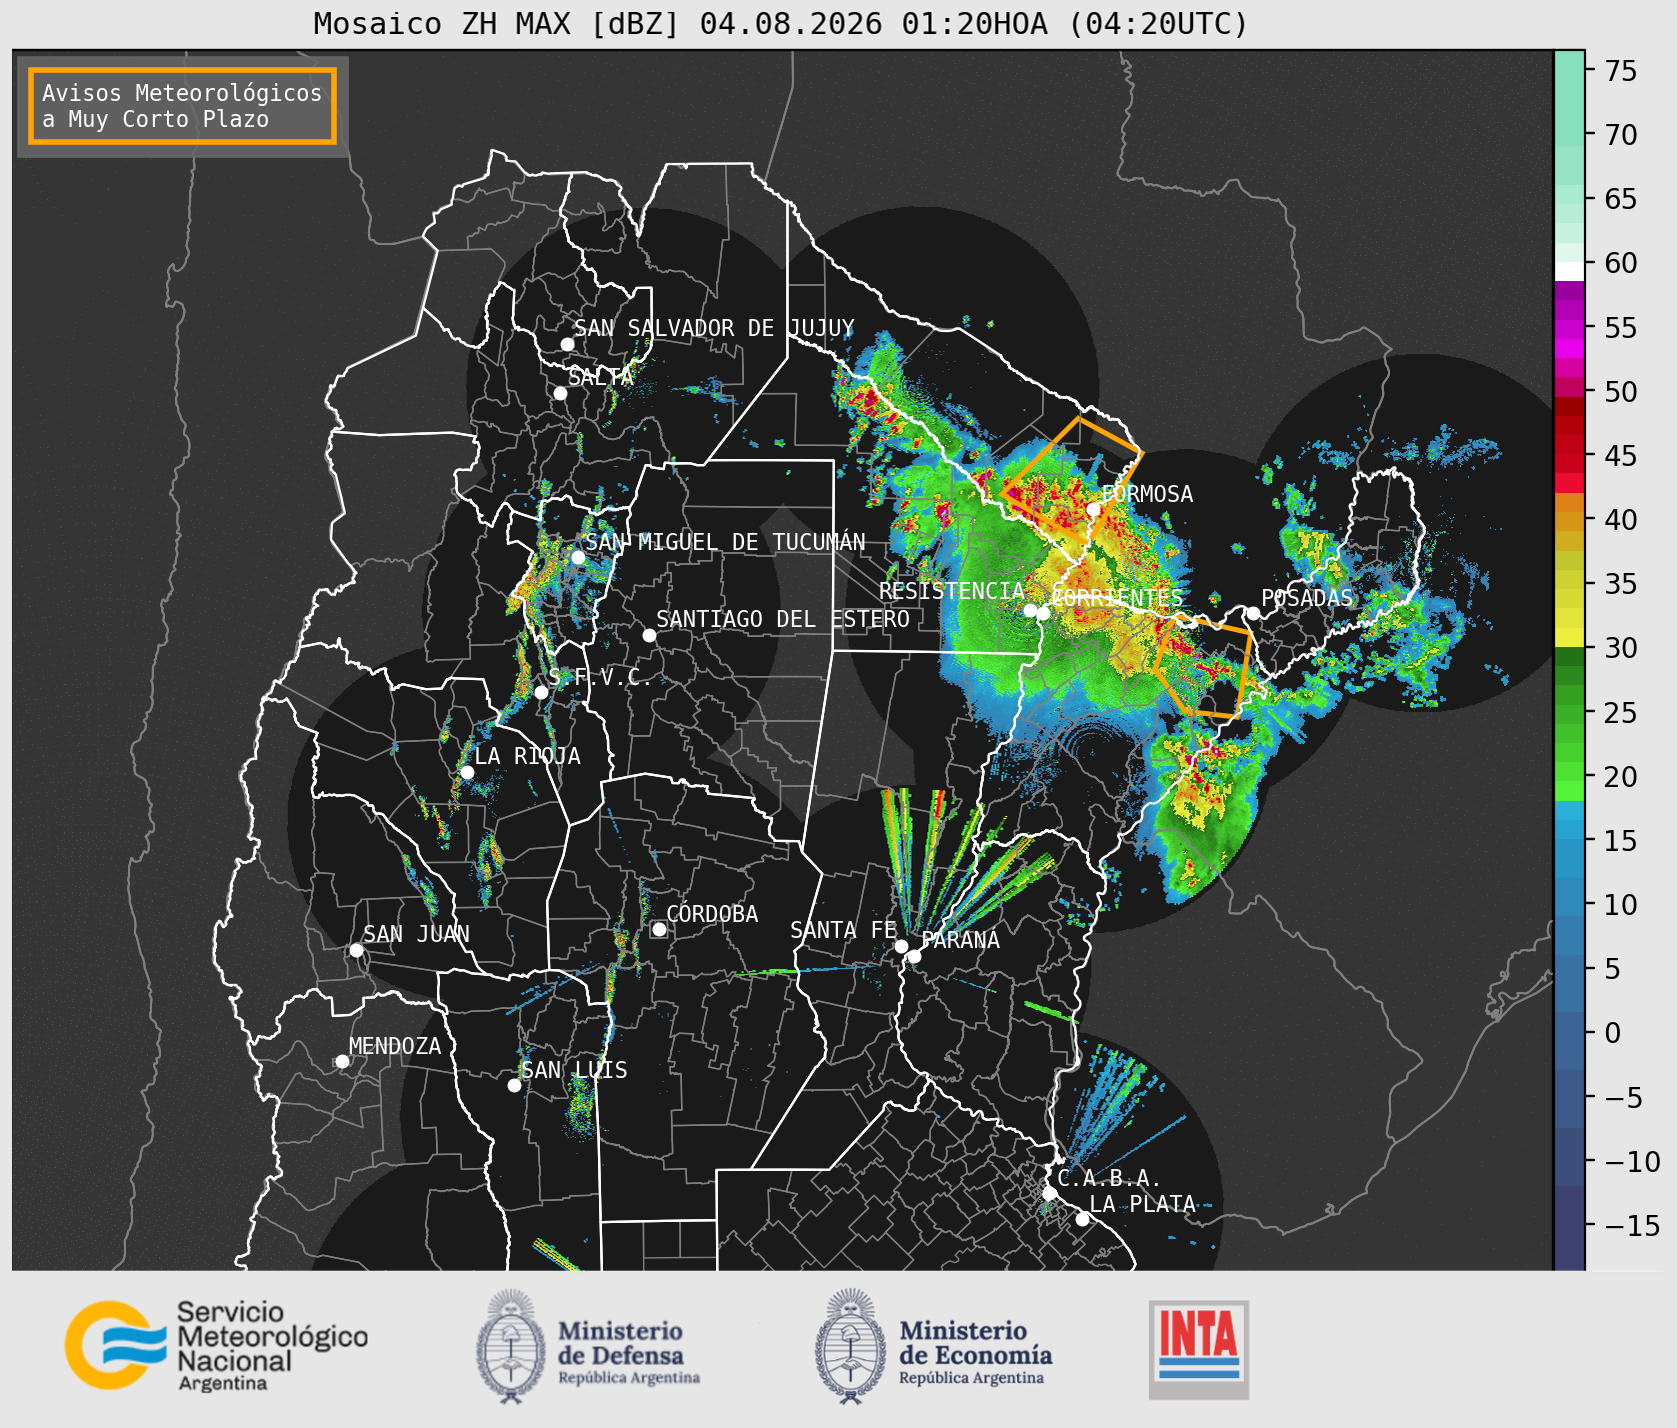Click the San Juan city marker dot
The width and height of the screenshot is (1677, 1428).
pos(356,950)
